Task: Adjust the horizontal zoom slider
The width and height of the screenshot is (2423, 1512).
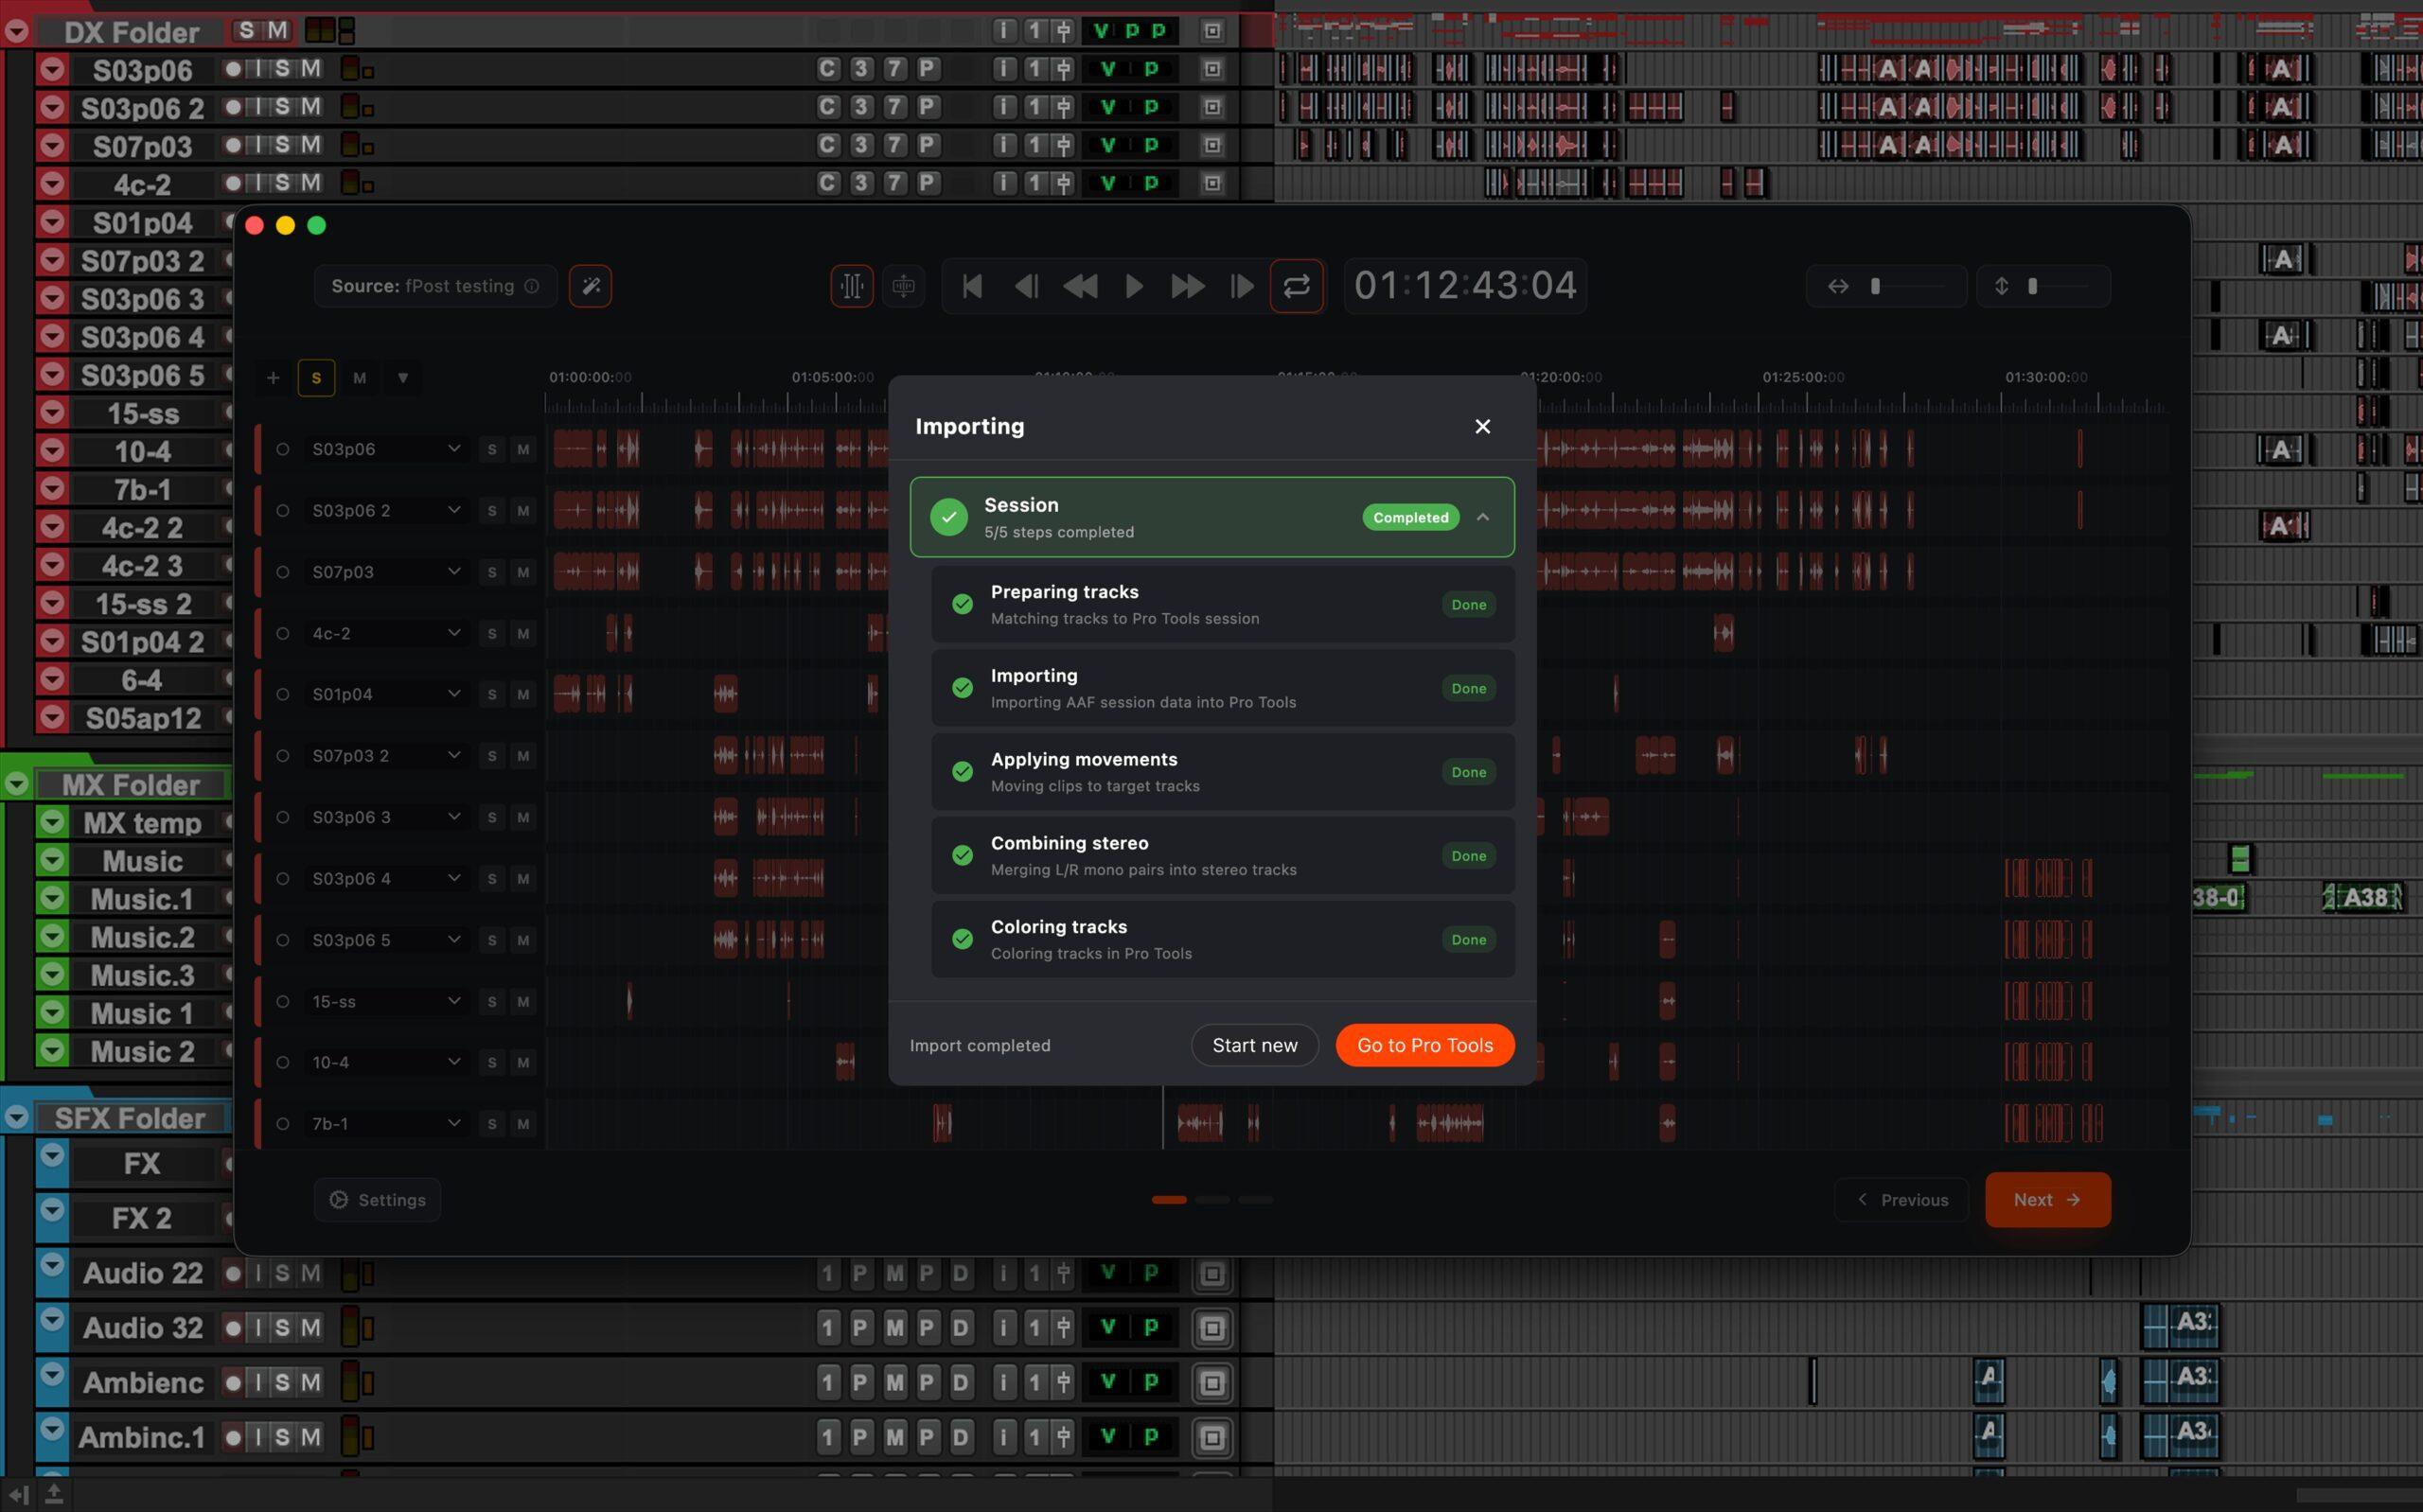Action: (1887, 286)
